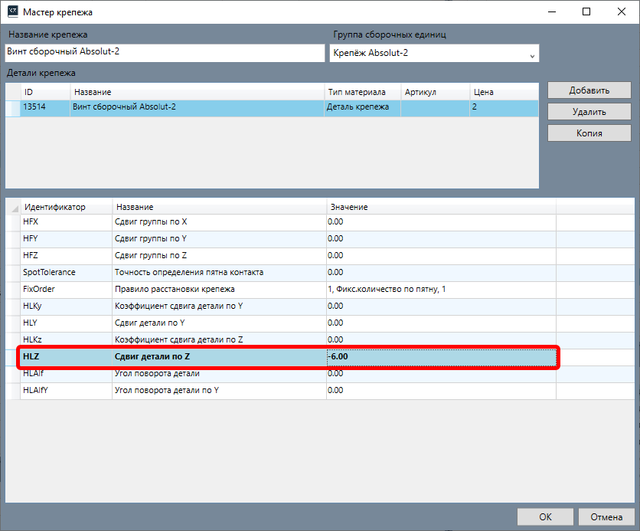Select the SpotTolerance value cell
This screenshot has height=531, width=640.
(441, 273)
